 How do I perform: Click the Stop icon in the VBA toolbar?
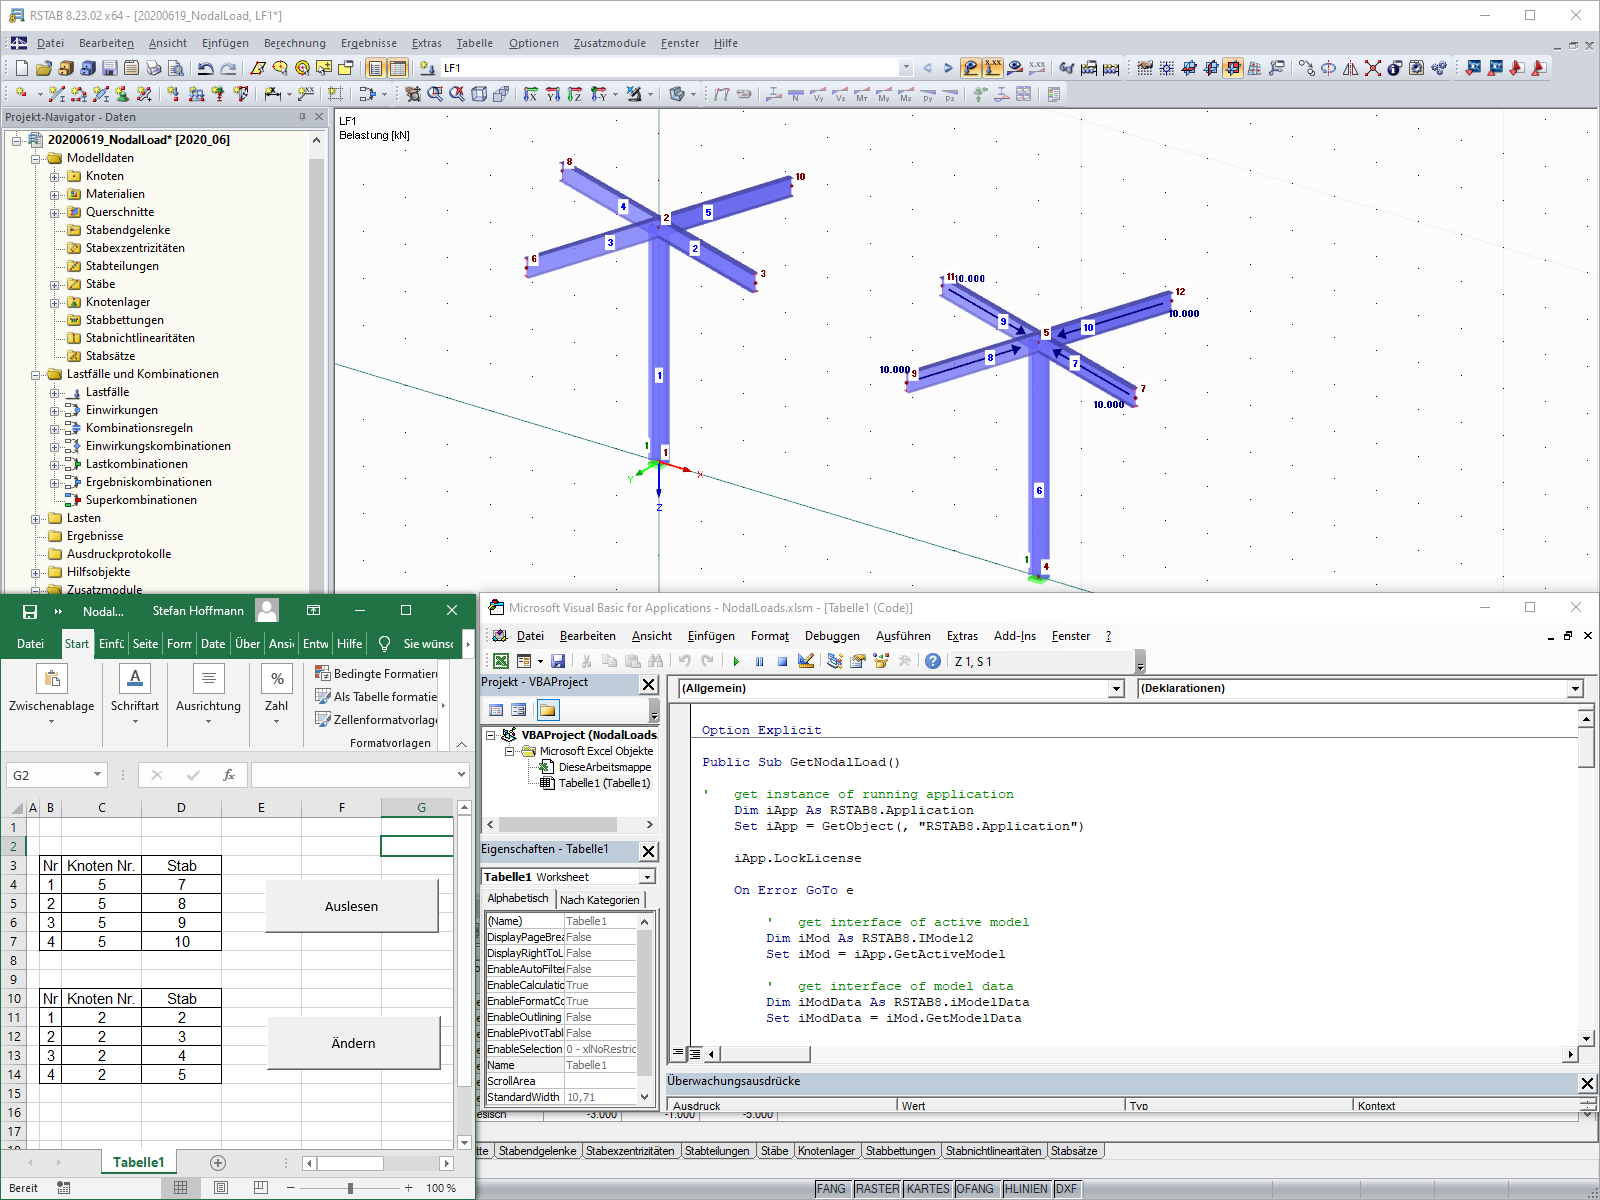pyautogui.click(x=783, y=661)
